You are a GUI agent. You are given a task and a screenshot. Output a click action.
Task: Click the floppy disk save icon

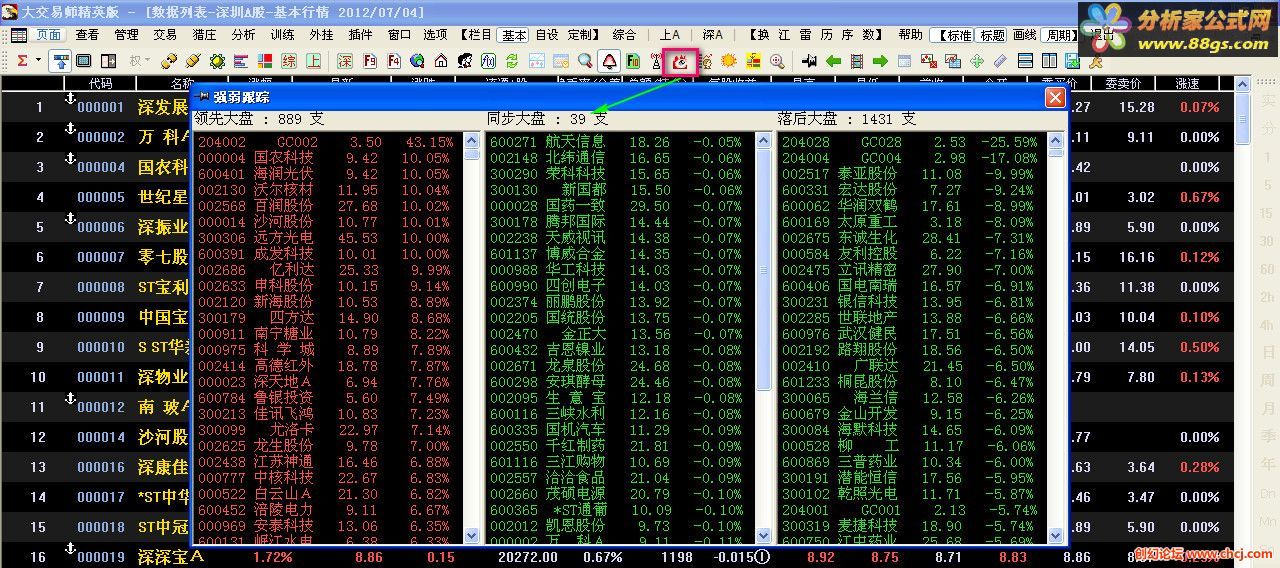tap(1072, 61)
